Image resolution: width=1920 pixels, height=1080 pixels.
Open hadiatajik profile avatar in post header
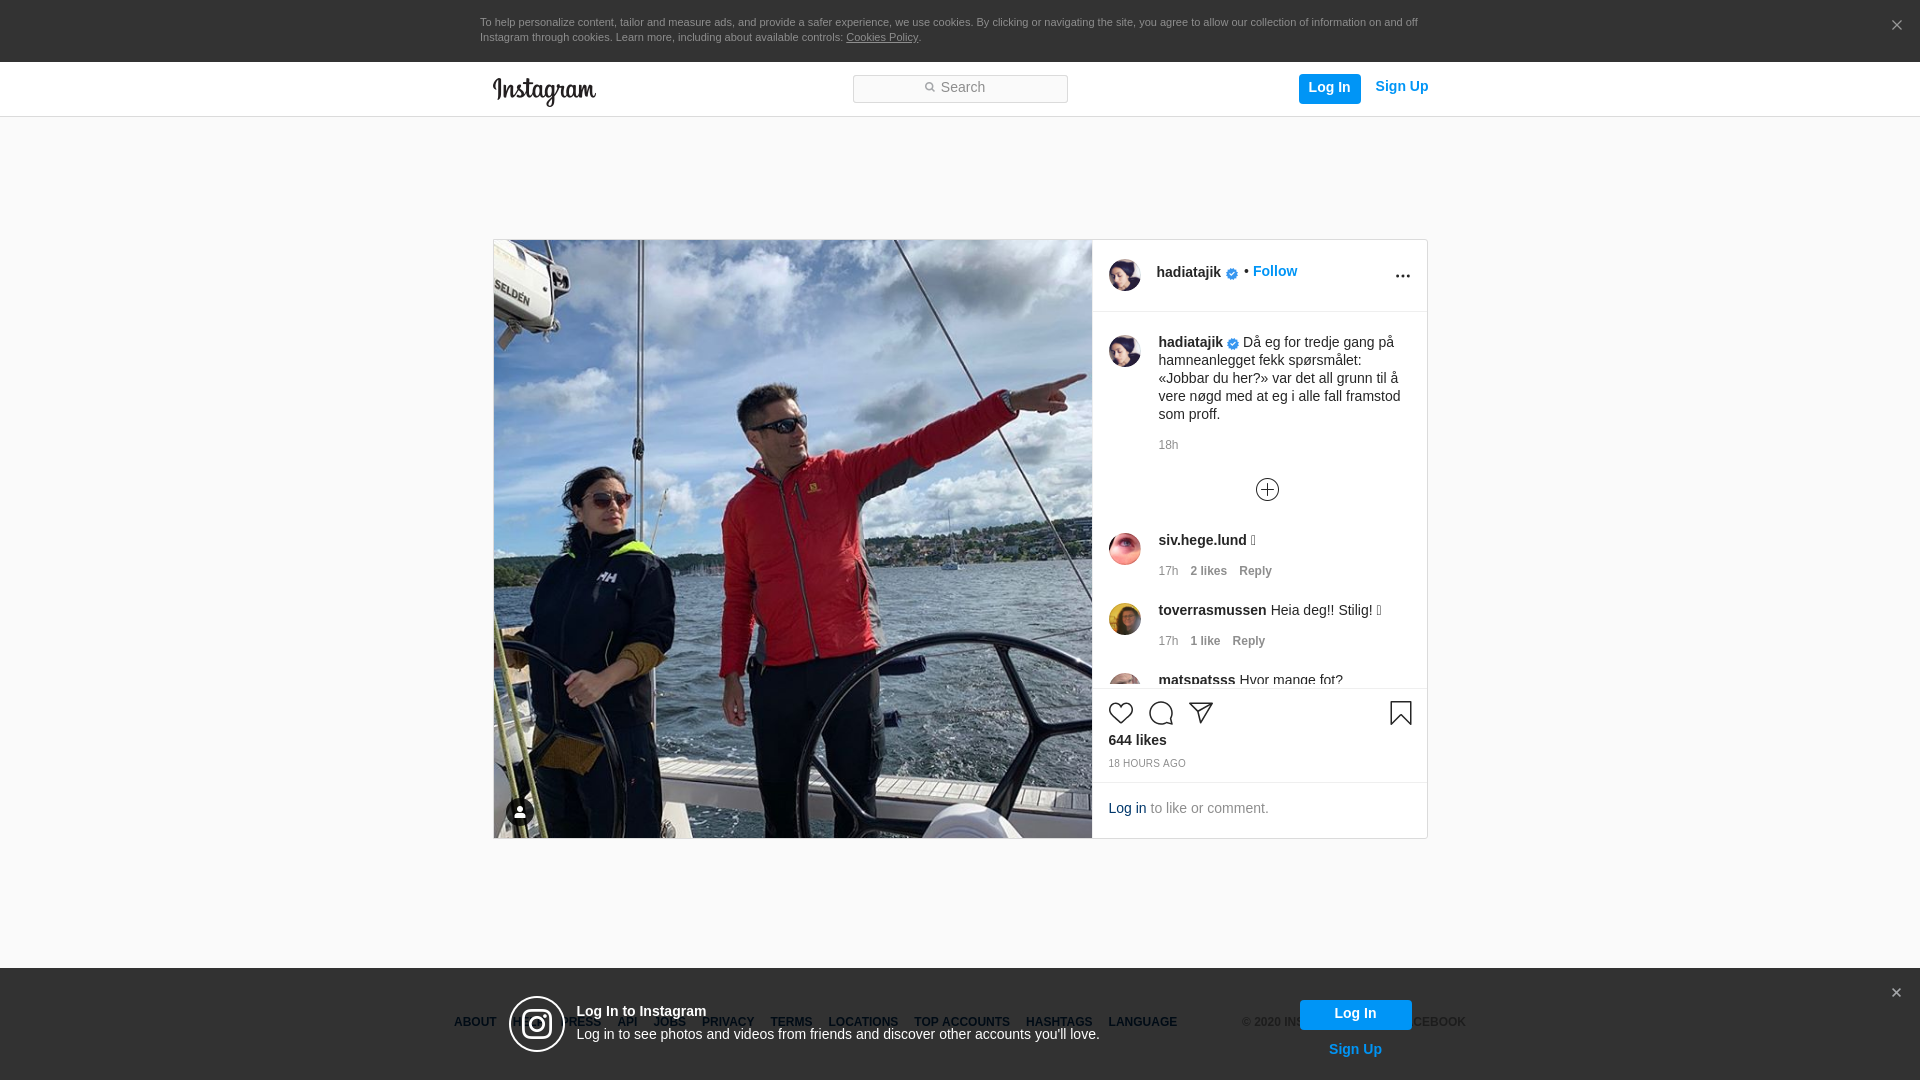pyautogui.click(x=1124, y=275)
